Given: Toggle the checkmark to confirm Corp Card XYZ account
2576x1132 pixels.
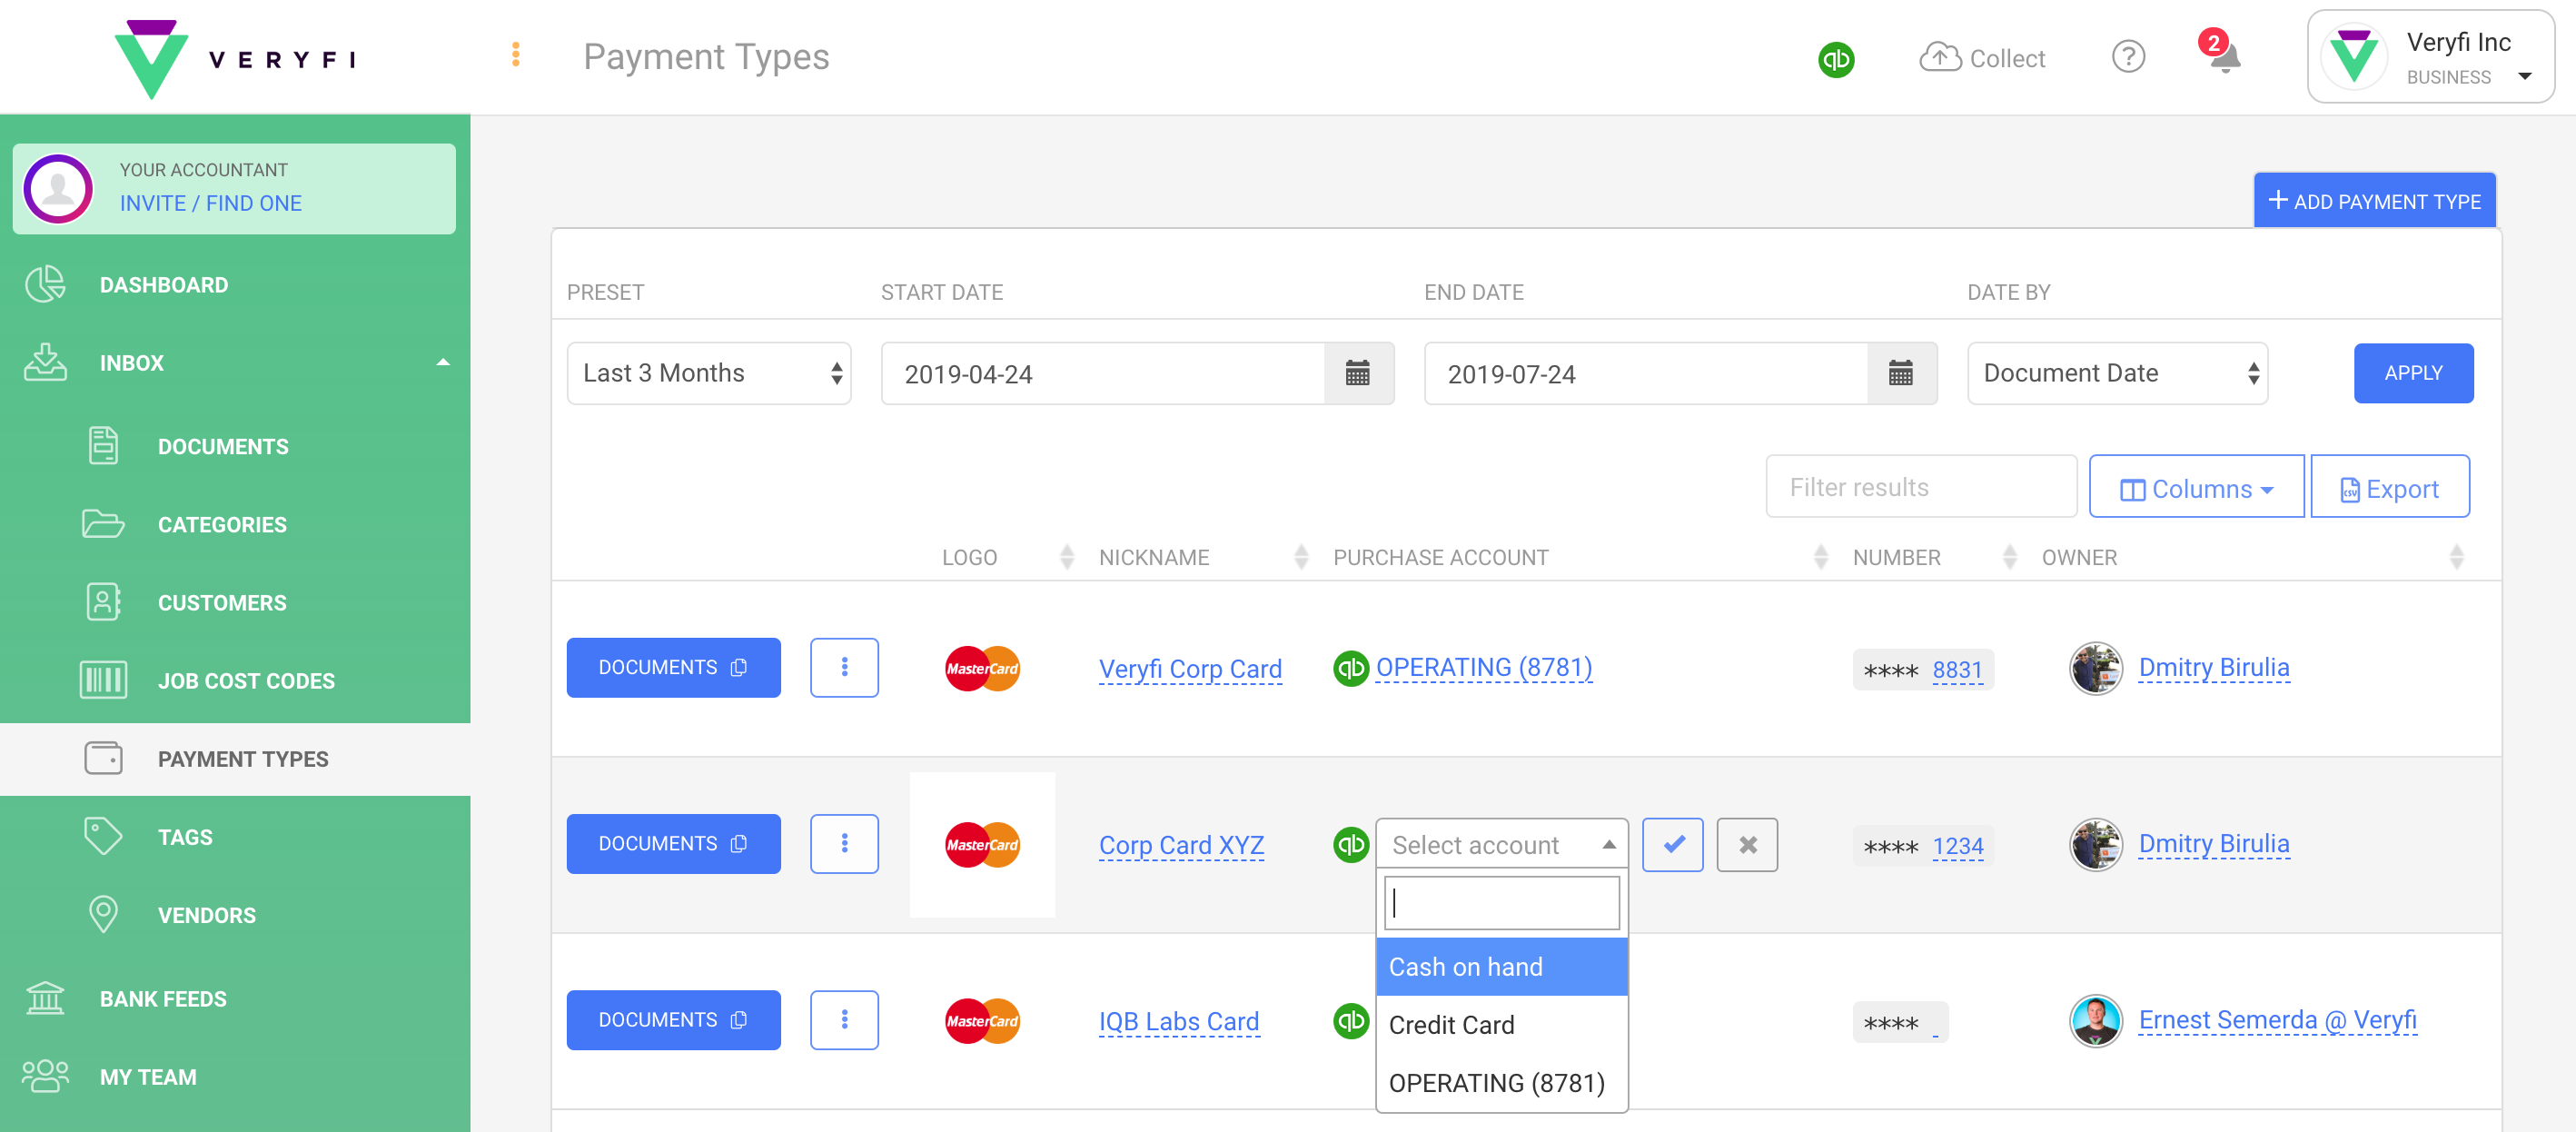Looking at the screenshot, I should tap(1674, 843).
